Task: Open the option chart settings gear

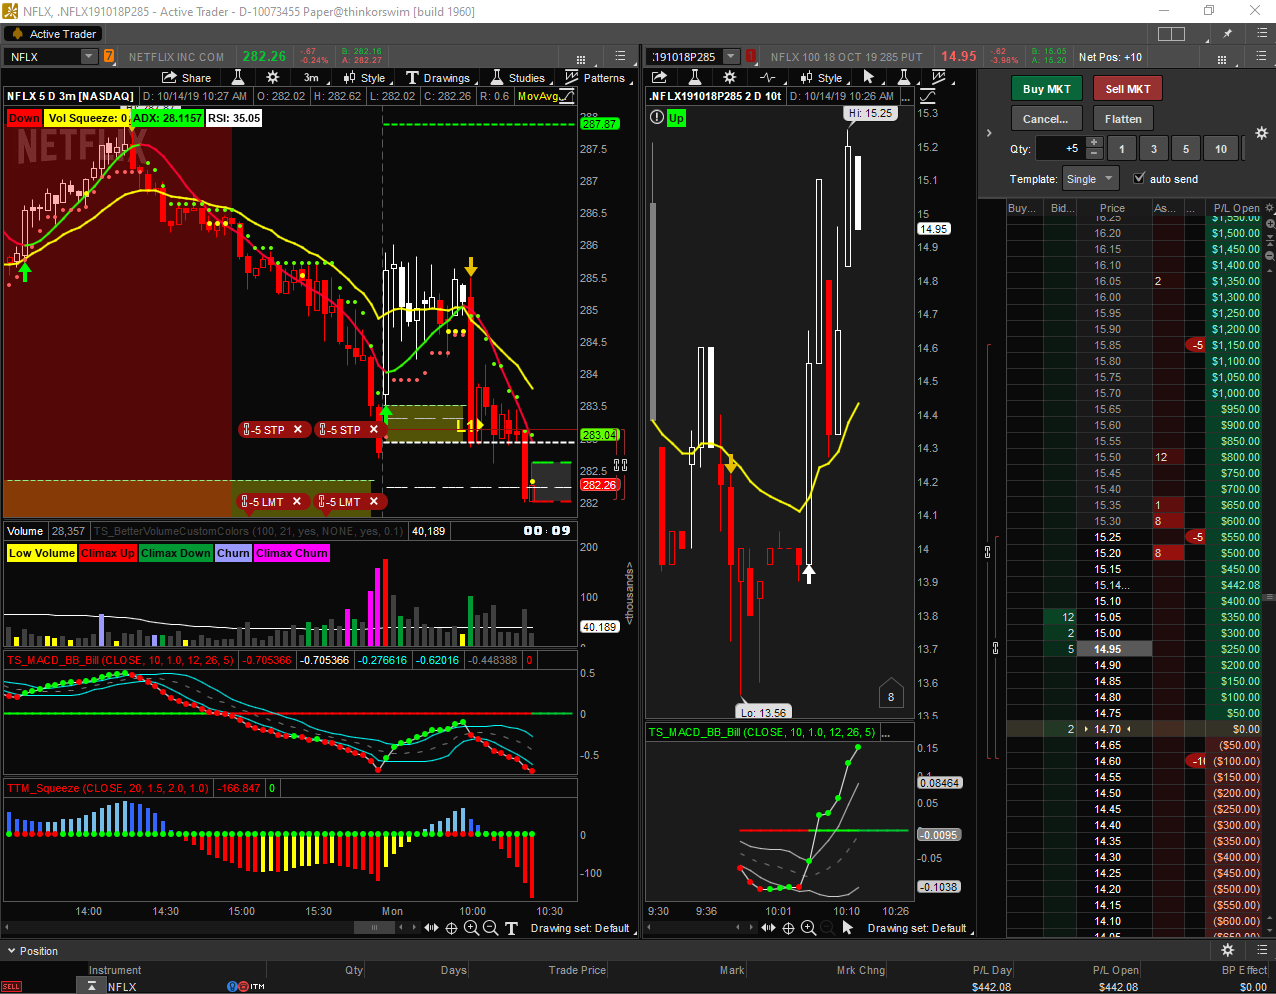Action: tap(730, 77)
